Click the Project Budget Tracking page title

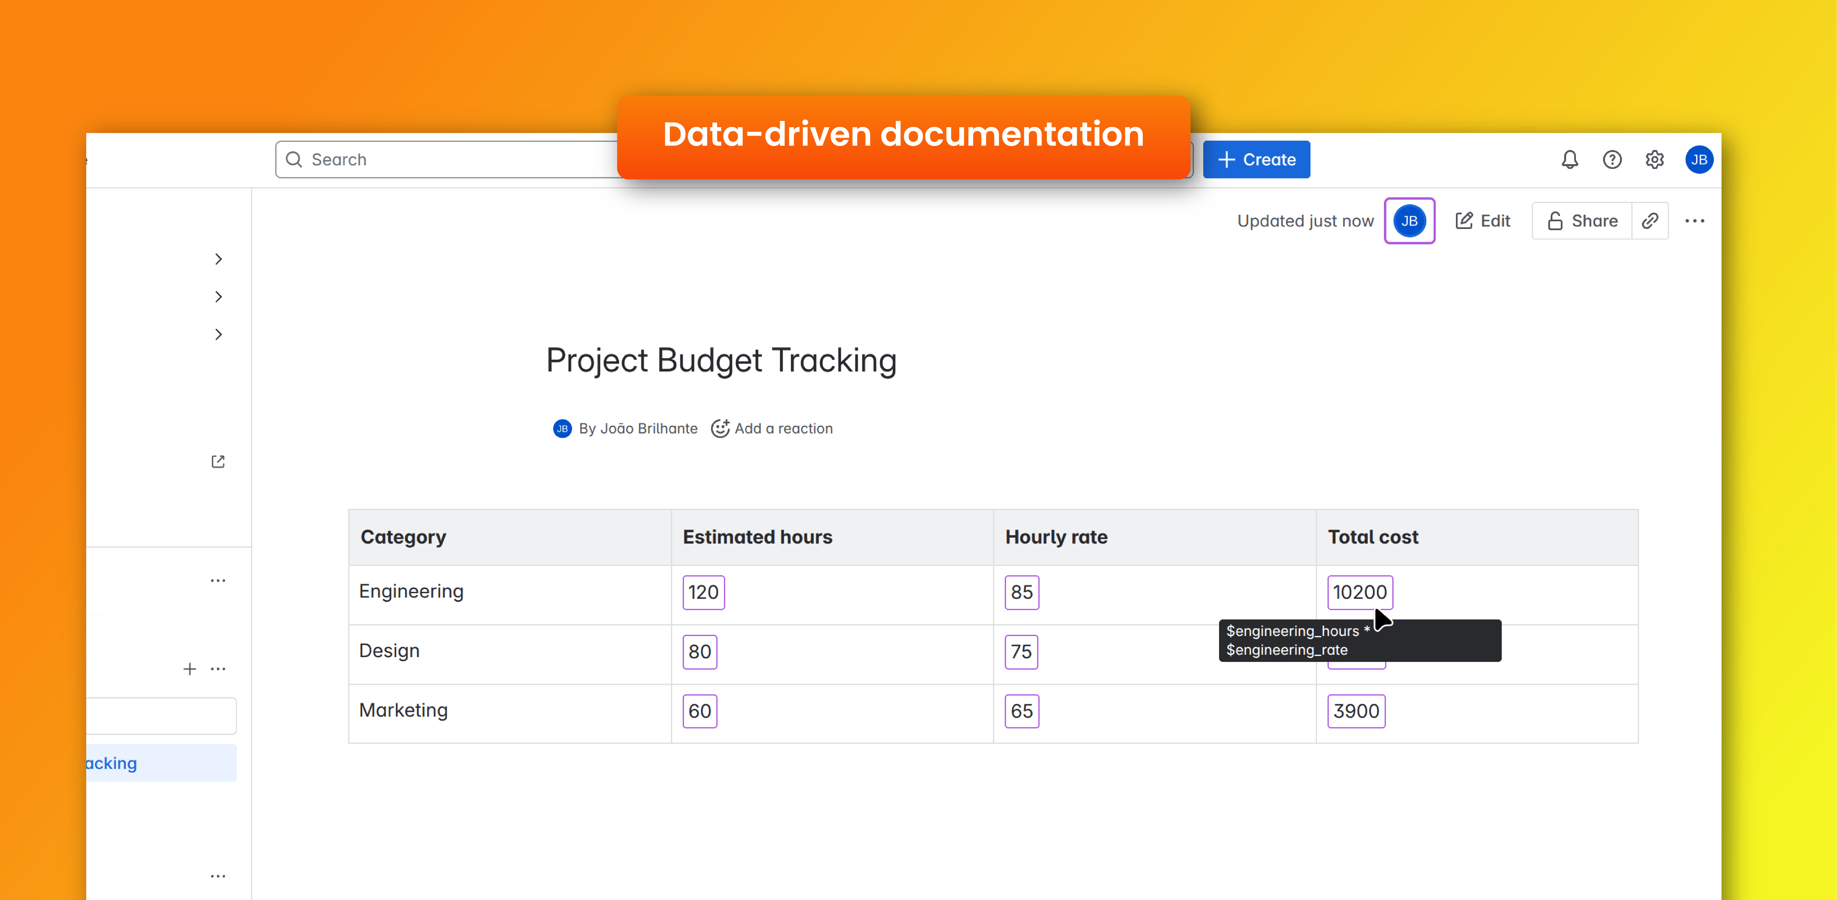pos(721,360)
